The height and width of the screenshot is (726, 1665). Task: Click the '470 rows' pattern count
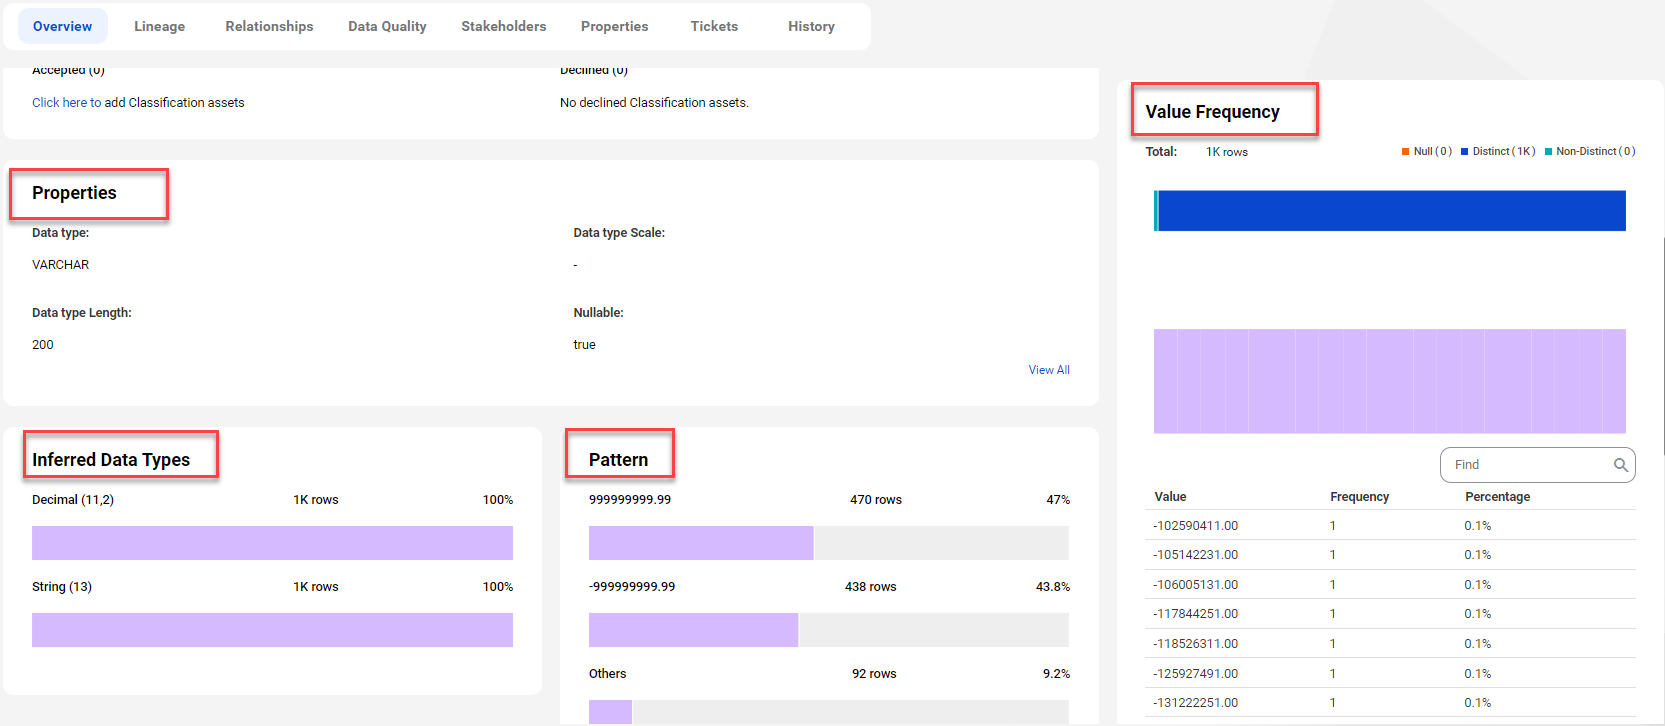(876, 500)
